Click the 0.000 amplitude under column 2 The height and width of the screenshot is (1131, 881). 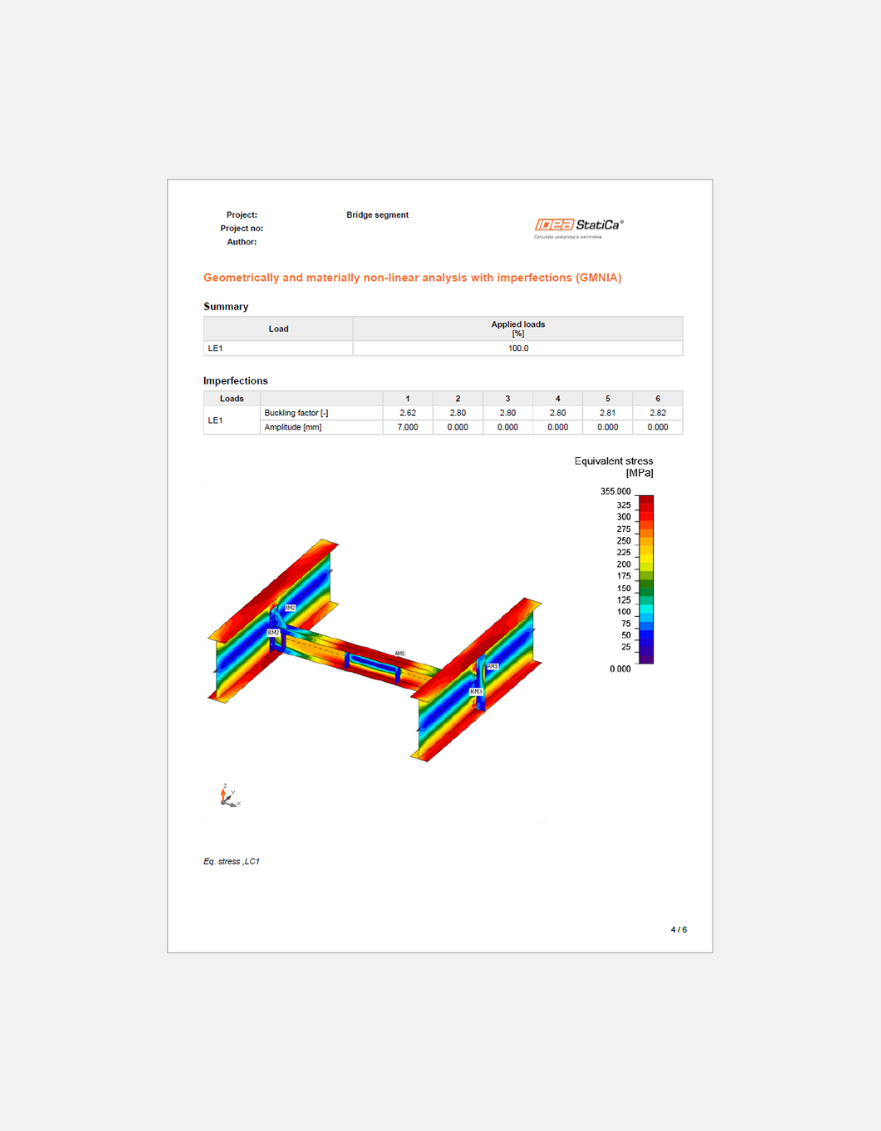point(457,427)
